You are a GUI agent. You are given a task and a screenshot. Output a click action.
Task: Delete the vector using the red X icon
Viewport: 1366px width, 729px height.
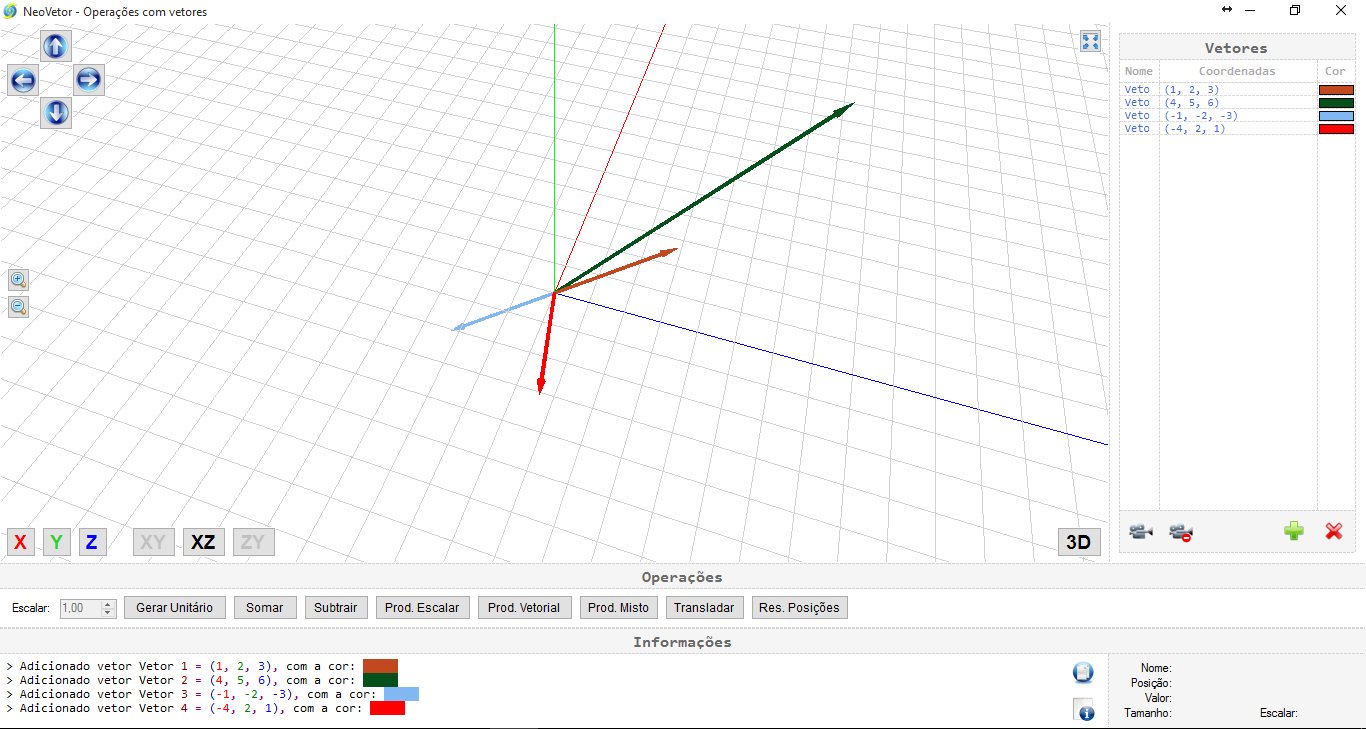point(1334,531)
